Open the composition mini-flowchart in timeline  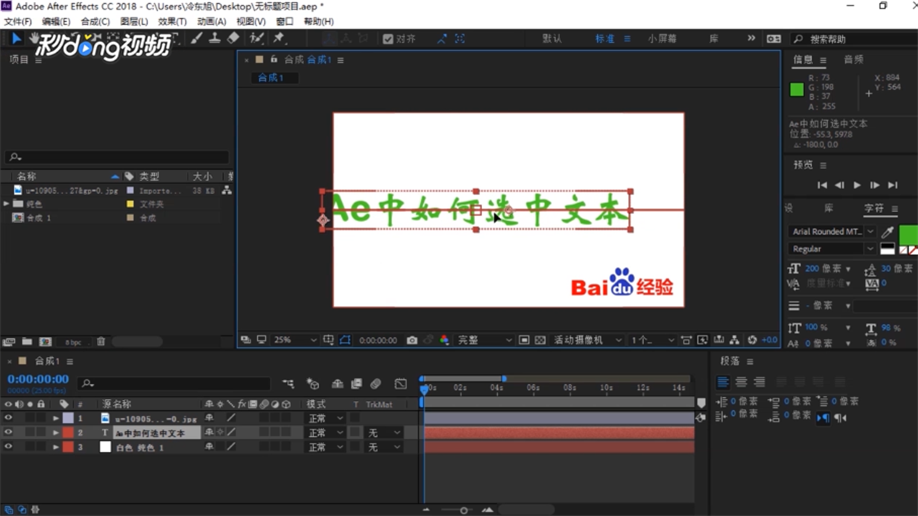pyautogui.click(x=288, y=384)
